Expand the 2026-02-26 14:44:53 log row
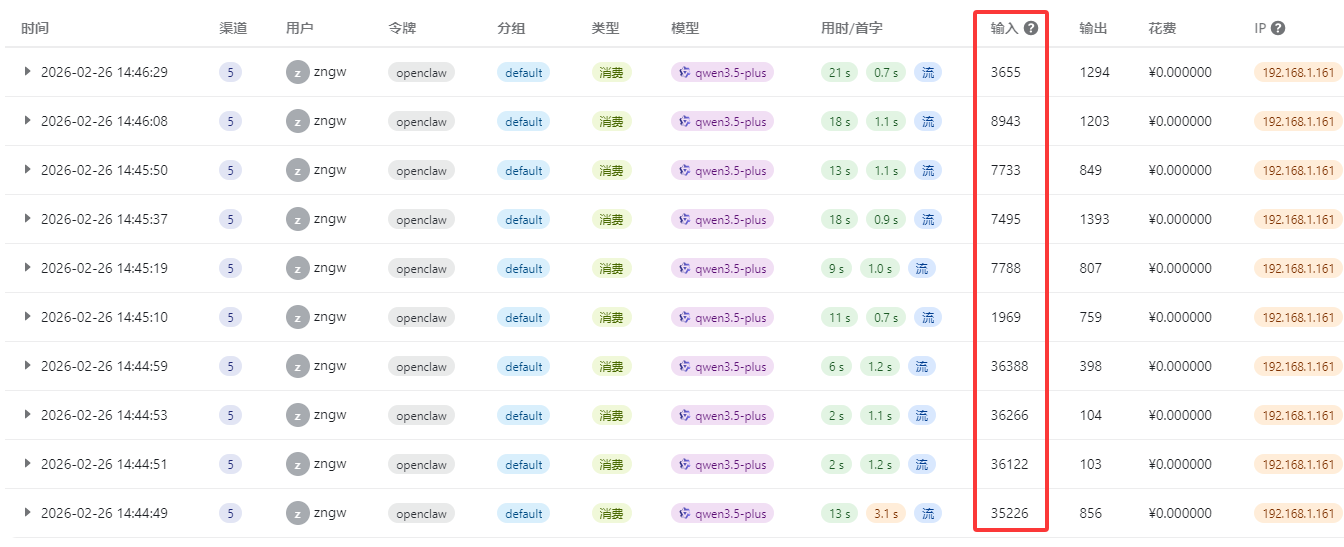Viewport: 1344px width, 547px height. pyautogui.click(x=28, y=415)
